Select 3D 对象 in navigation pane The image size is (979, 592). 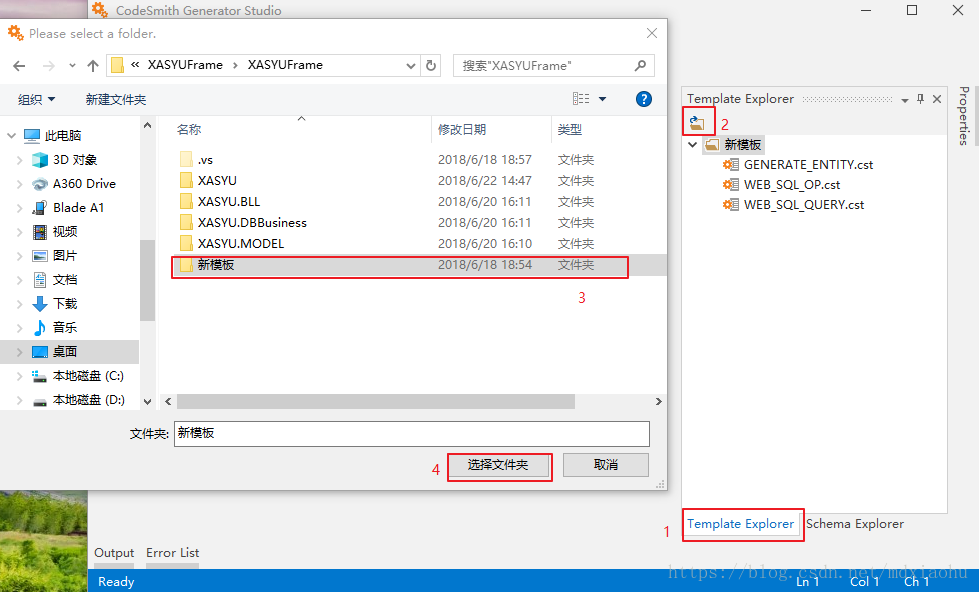coord(74,160)
